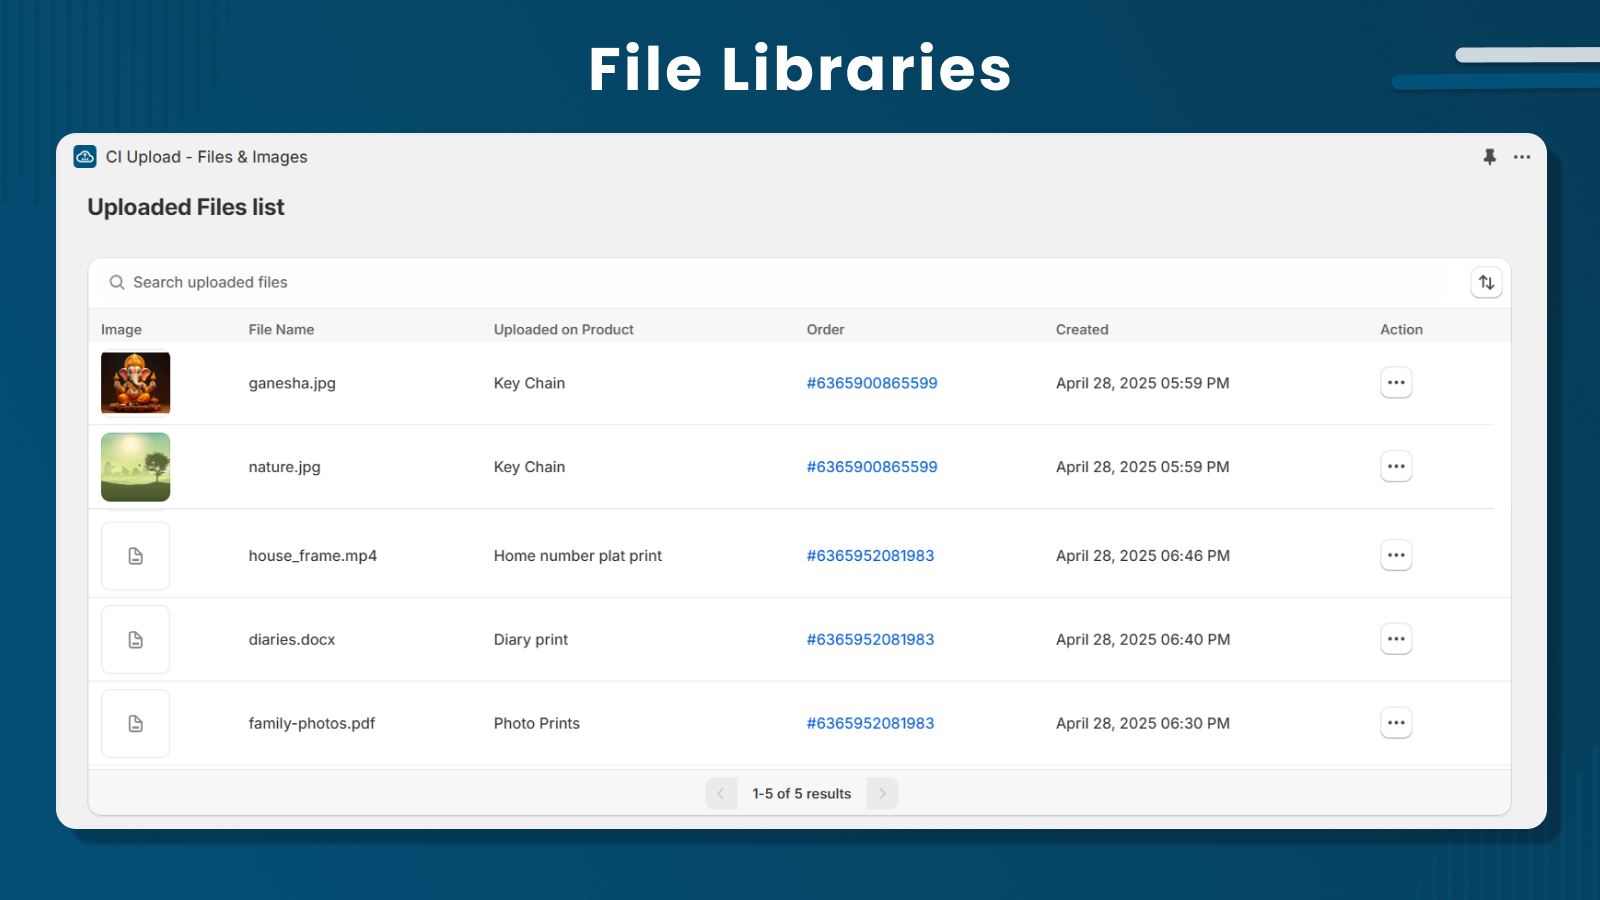Open the actions menu for diaries.docx
Image resolution: width=1600 pixels, height=900 pixels.
(1396, 639)
